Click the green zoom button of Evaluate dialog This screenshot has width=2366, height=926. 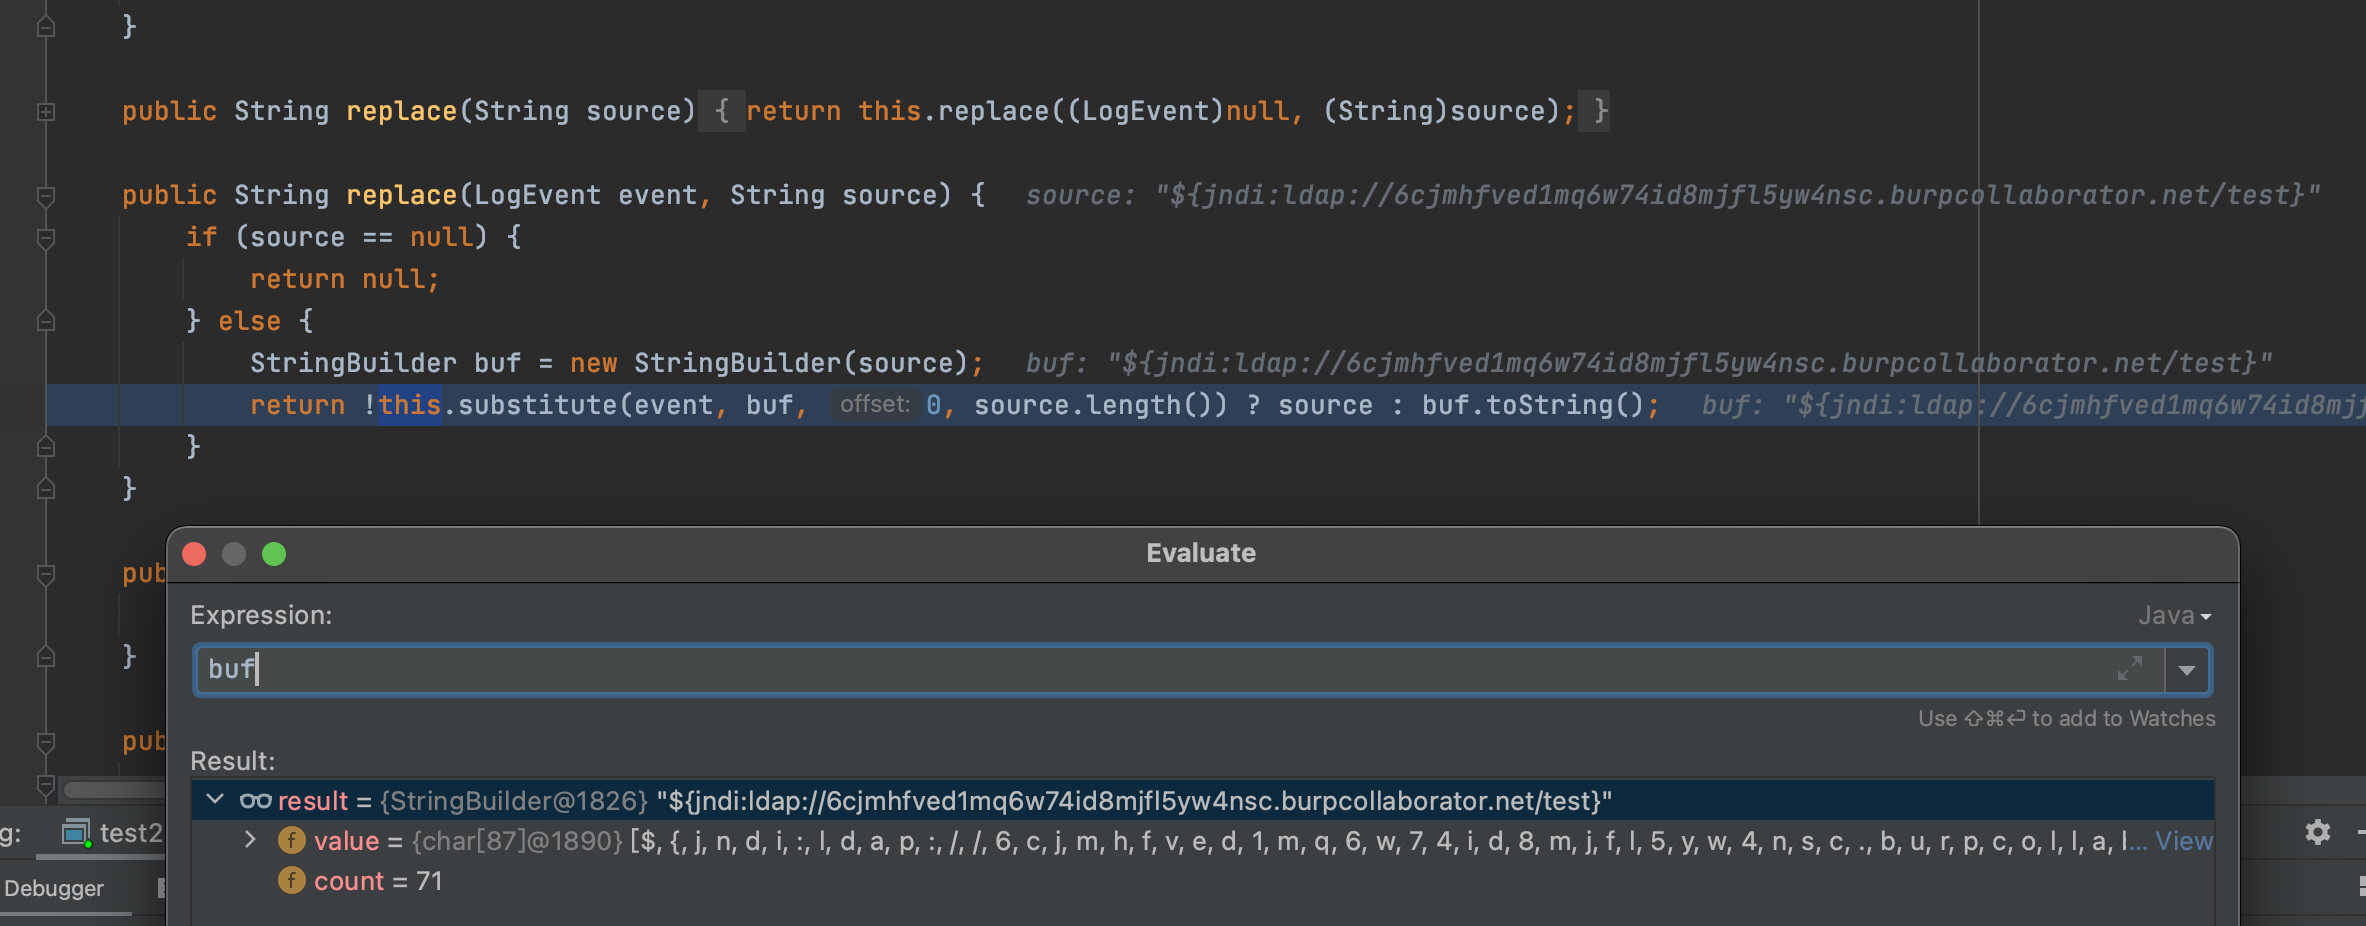click(274, 554)
